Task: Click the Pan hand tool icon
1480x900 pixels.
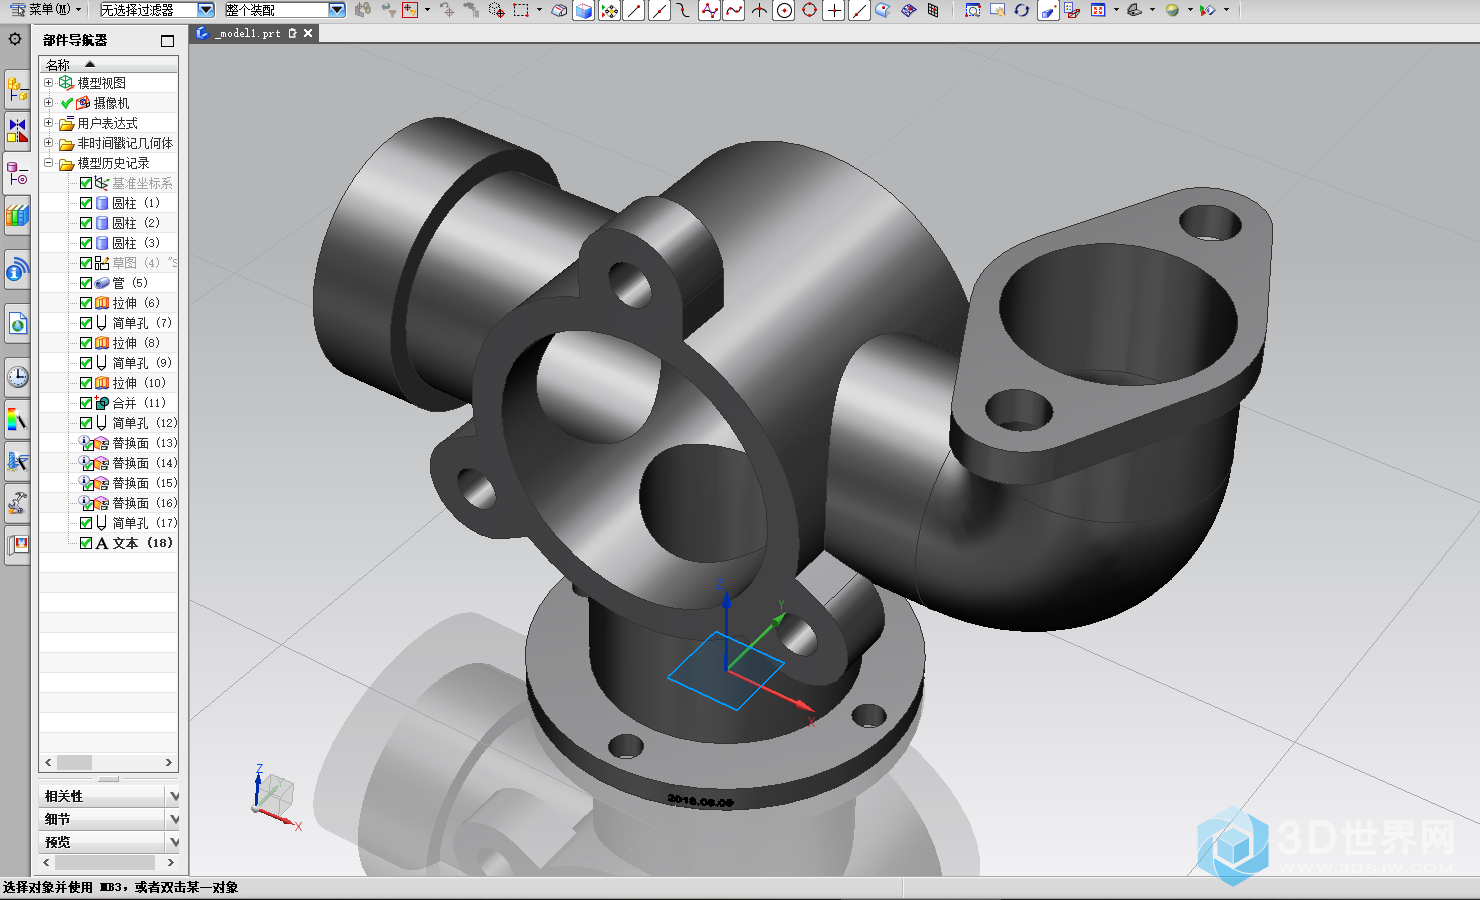Action: 997,10
